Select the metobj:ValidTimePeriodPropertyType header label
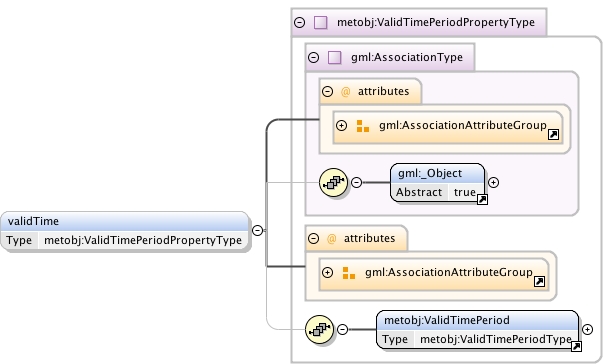603x364 pixels. 436,22
